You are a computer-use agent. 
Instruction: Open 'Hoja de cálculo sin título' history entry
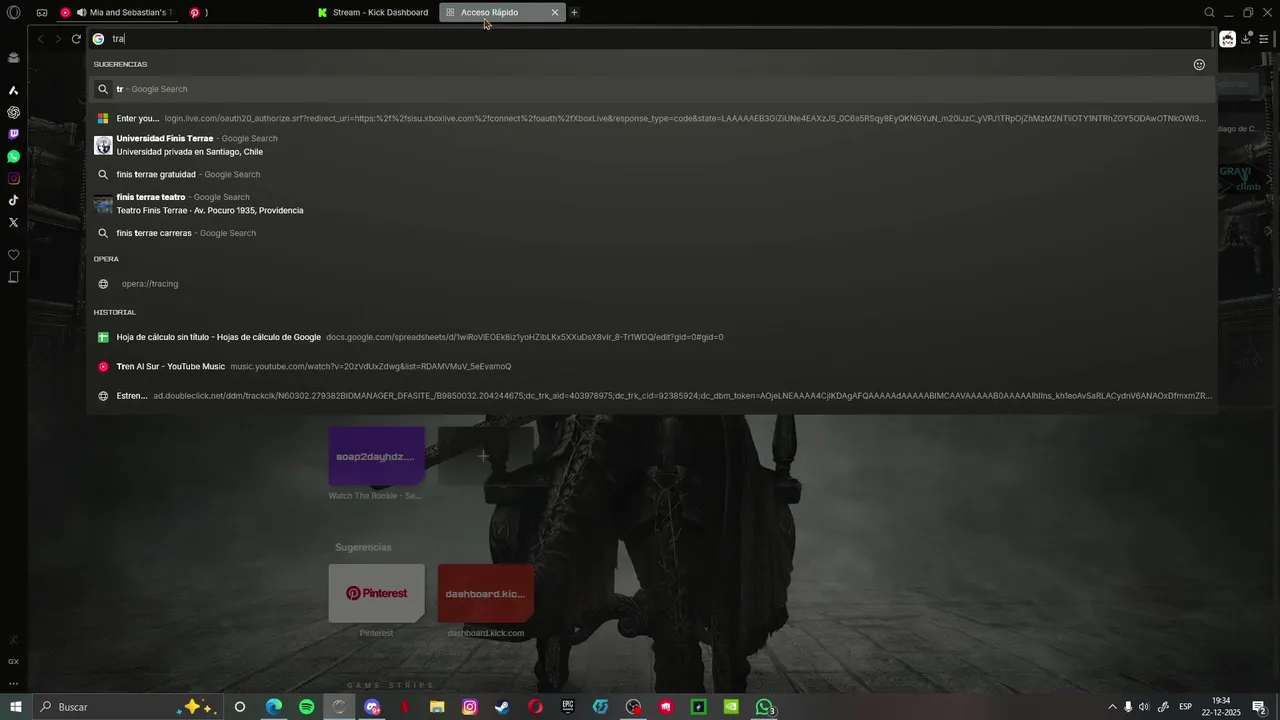(652, 337)
